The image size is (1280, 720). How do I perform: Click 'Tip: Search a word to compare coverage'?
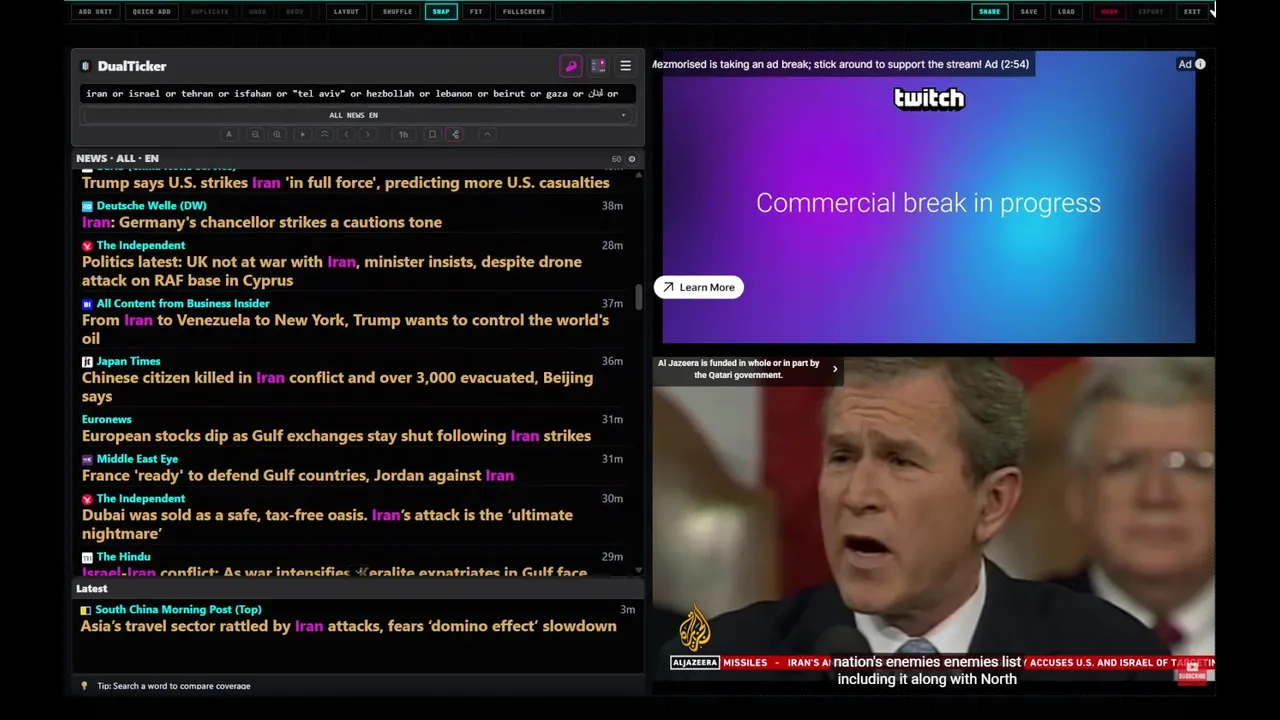(x=174, y=686)
